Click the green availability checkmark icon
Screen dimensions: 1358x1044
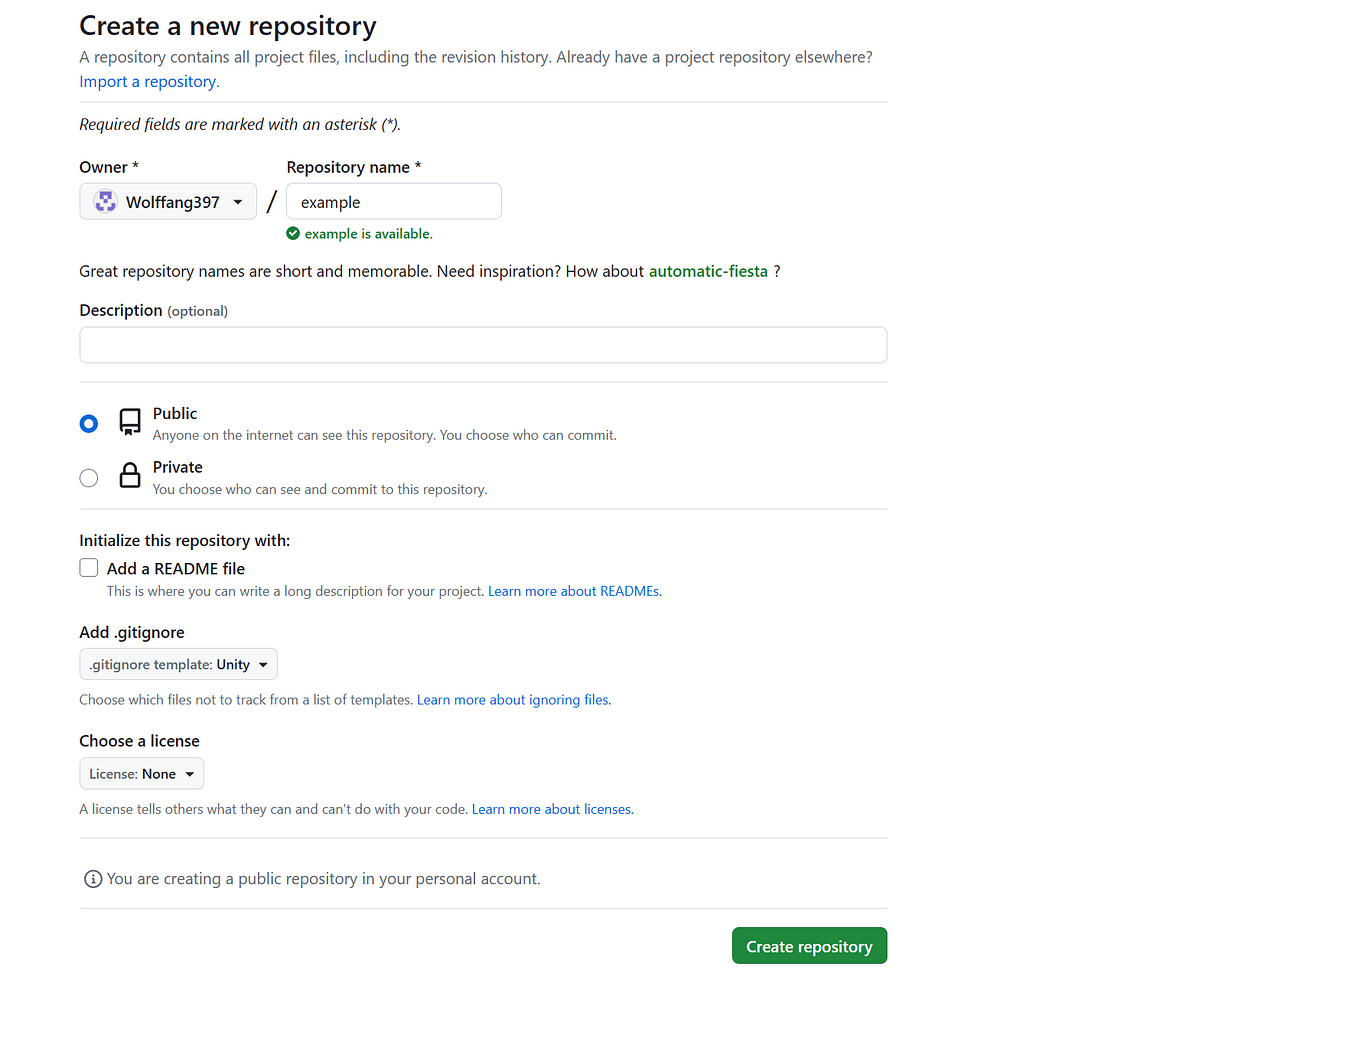[293, 234]
